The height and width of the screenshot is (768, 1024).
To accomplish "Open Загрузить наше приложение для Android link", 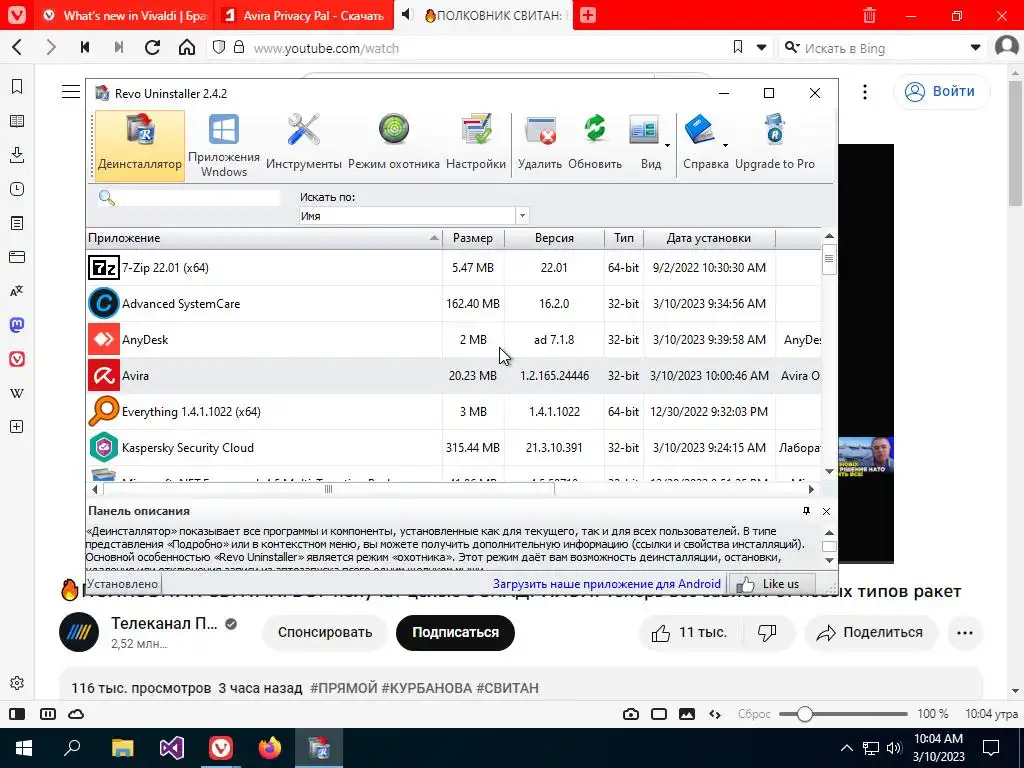I will point(607,584).
